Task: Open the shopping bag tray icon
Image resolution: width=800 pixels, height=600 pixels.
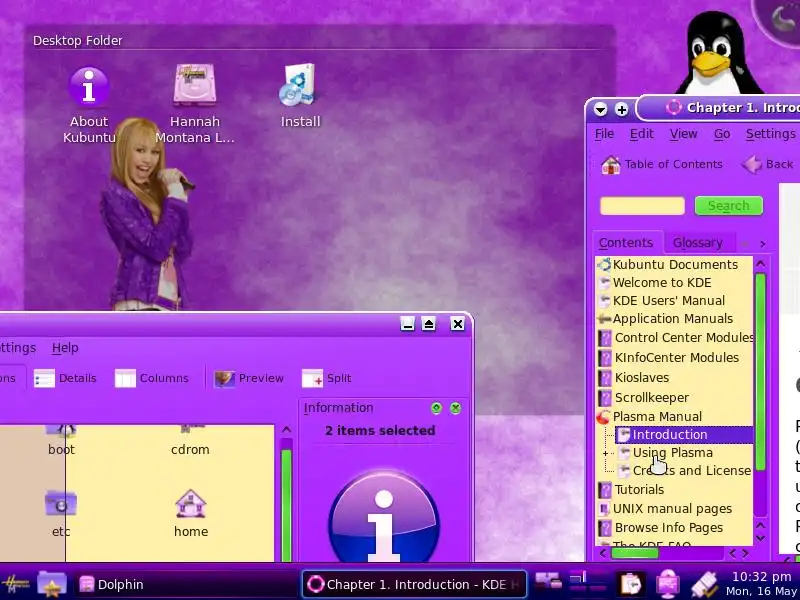Action: 667,584
